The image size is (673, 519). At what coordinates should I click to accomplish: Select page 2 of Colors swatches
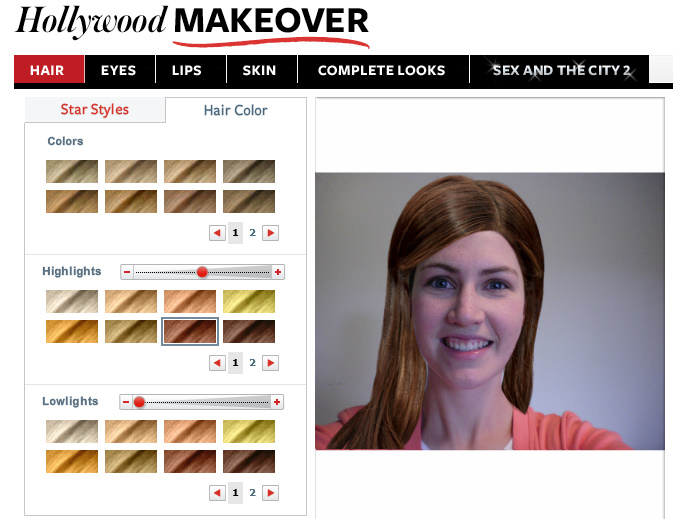coord(252,233)
